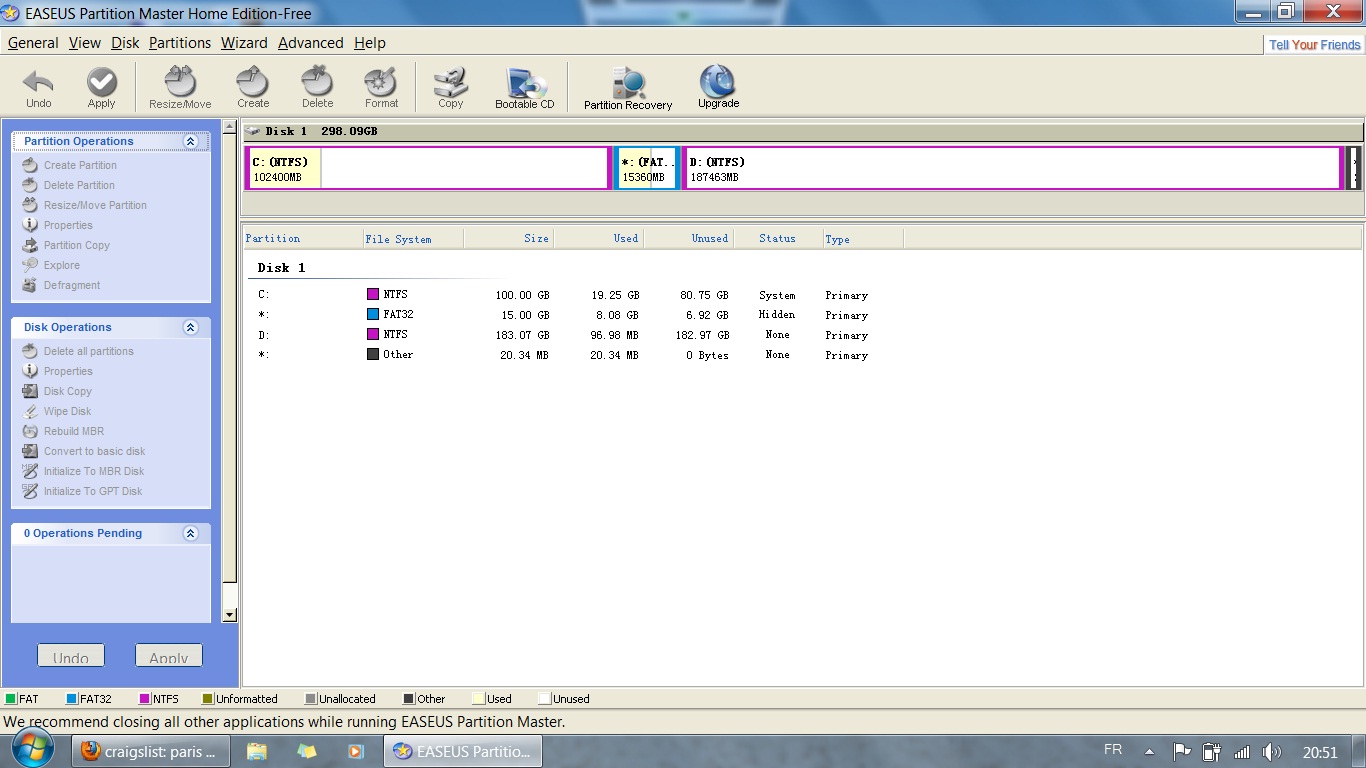Click the Type column header
The width and height of the screenshot is (1366, 768).
[863, 238]
